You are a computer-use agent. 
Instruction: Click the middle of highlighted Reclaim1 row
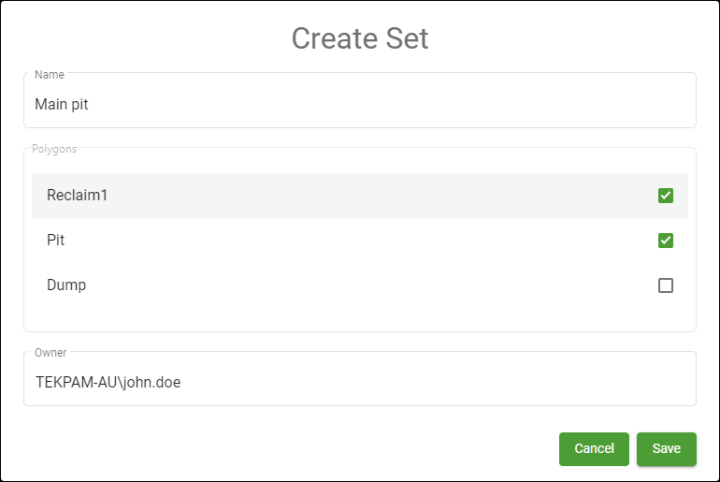360,196
